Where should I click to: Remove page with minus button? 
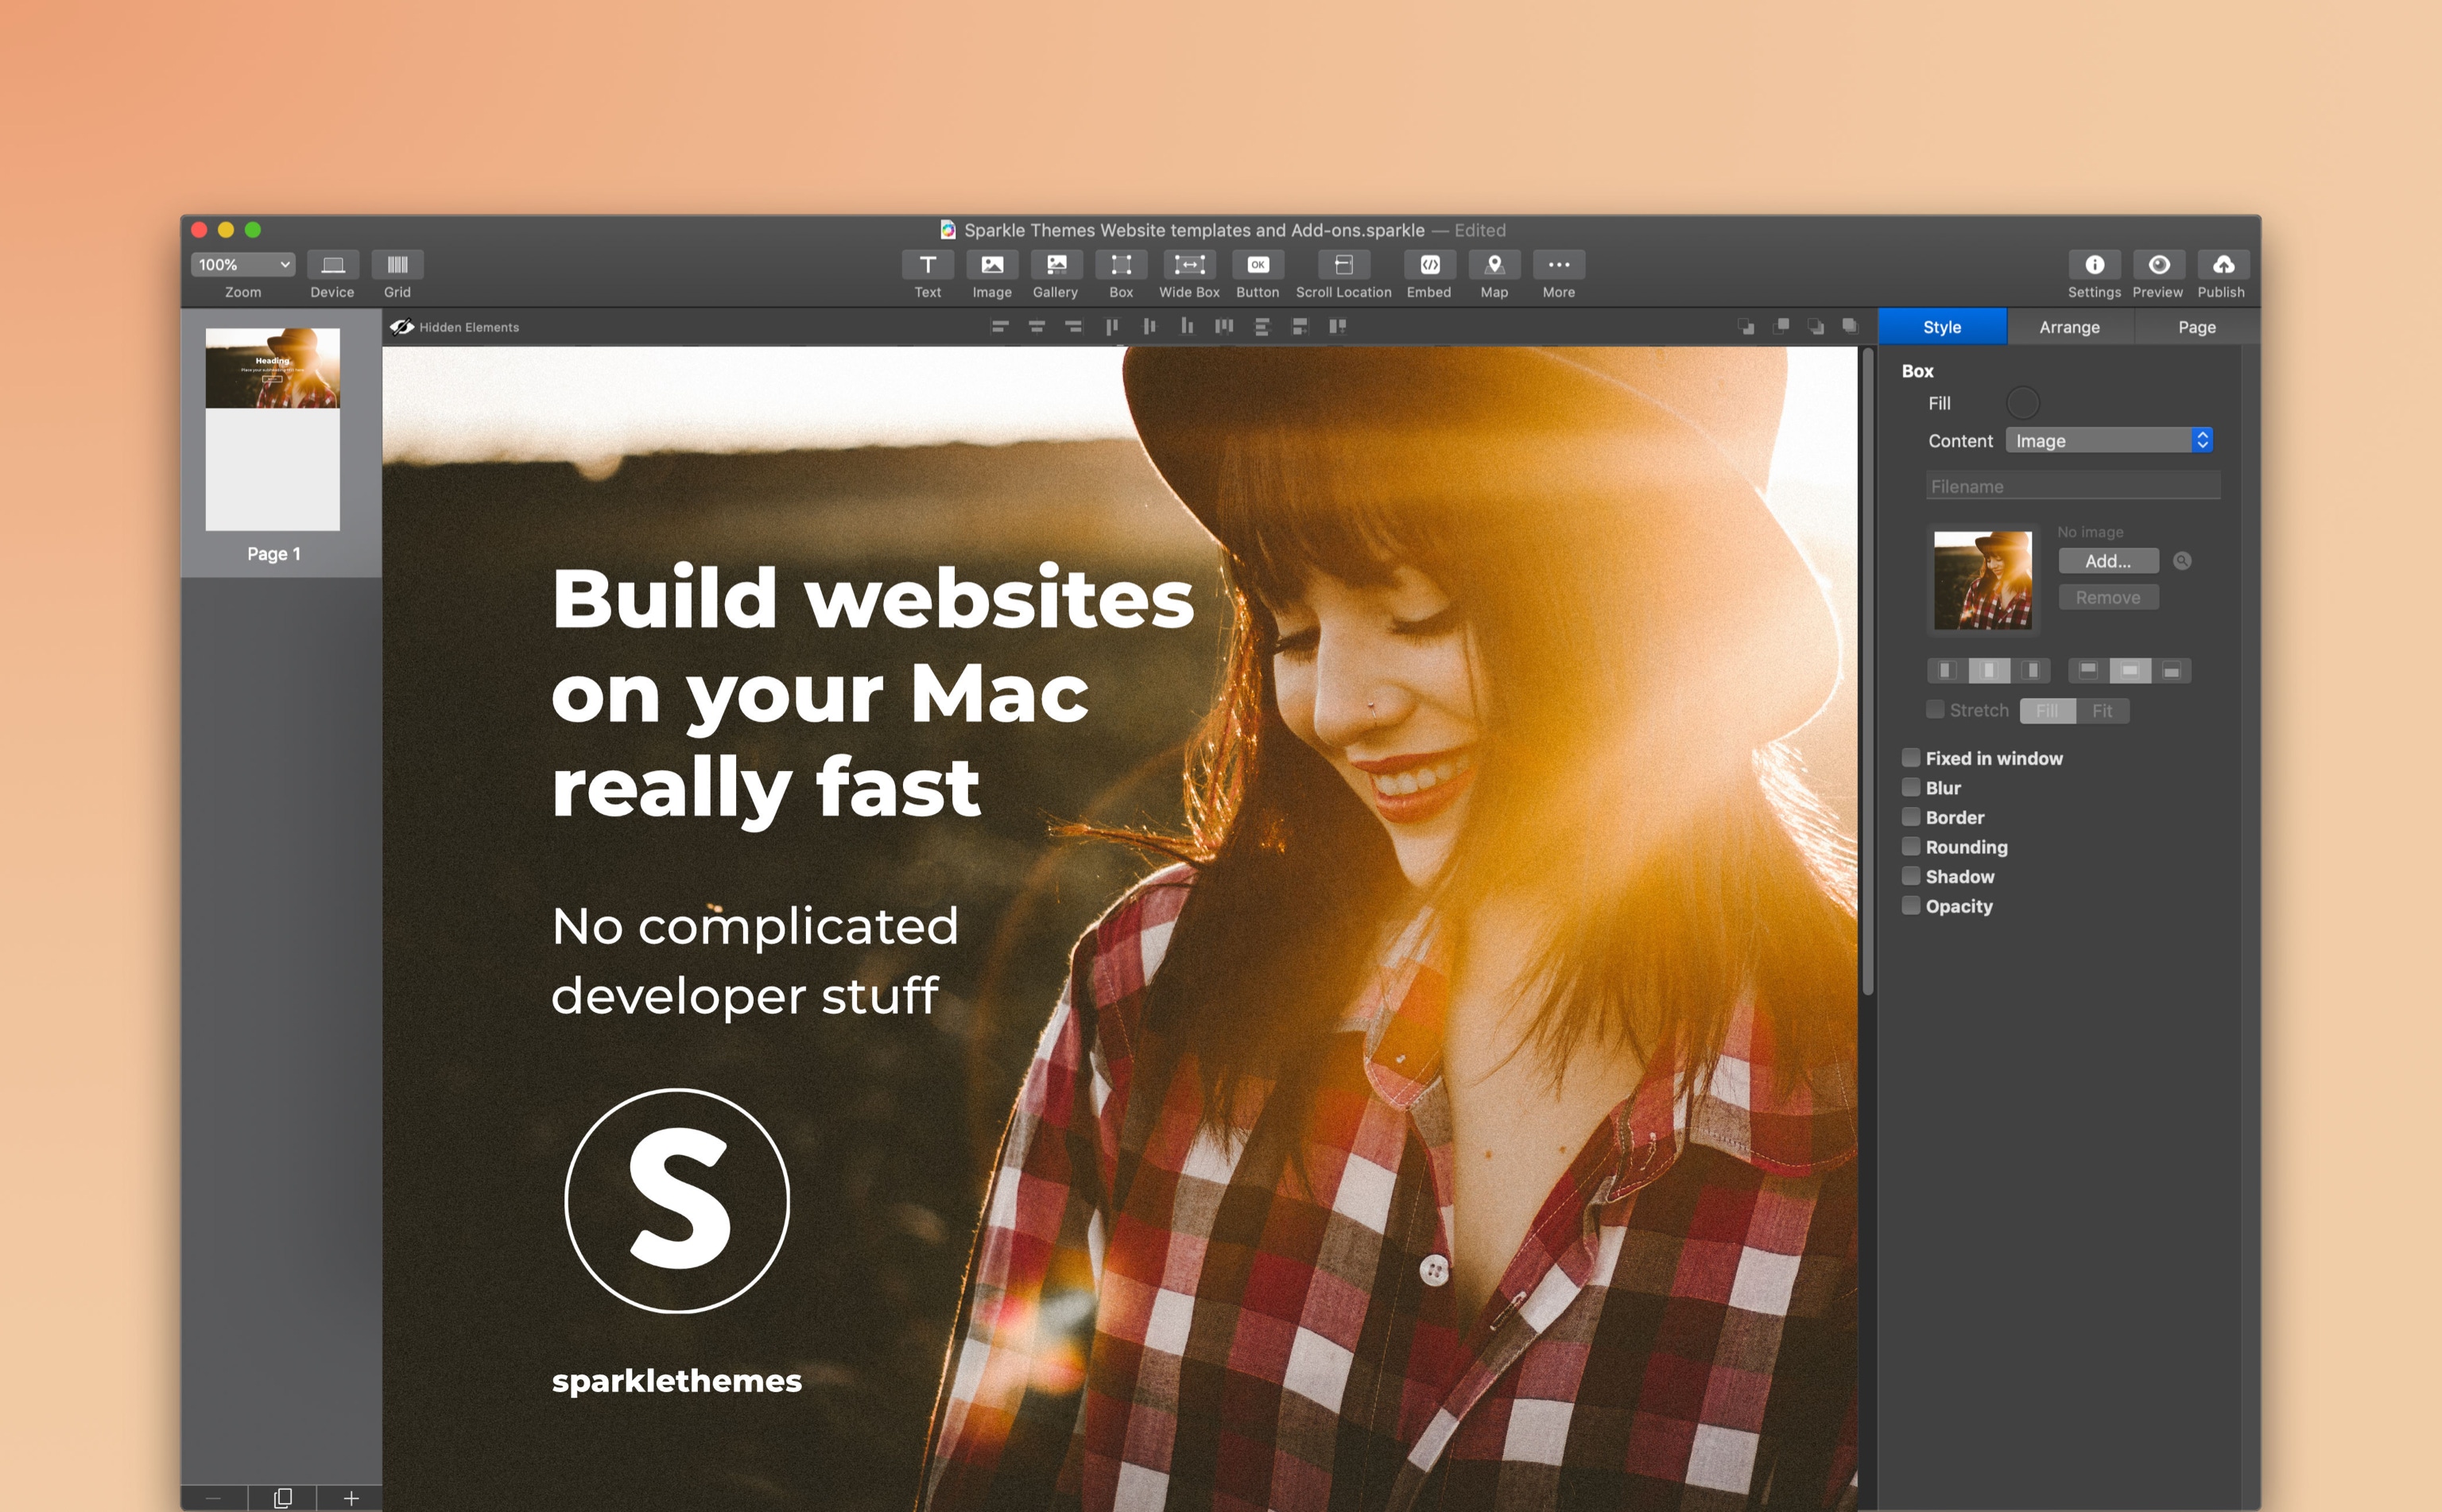213,1497
